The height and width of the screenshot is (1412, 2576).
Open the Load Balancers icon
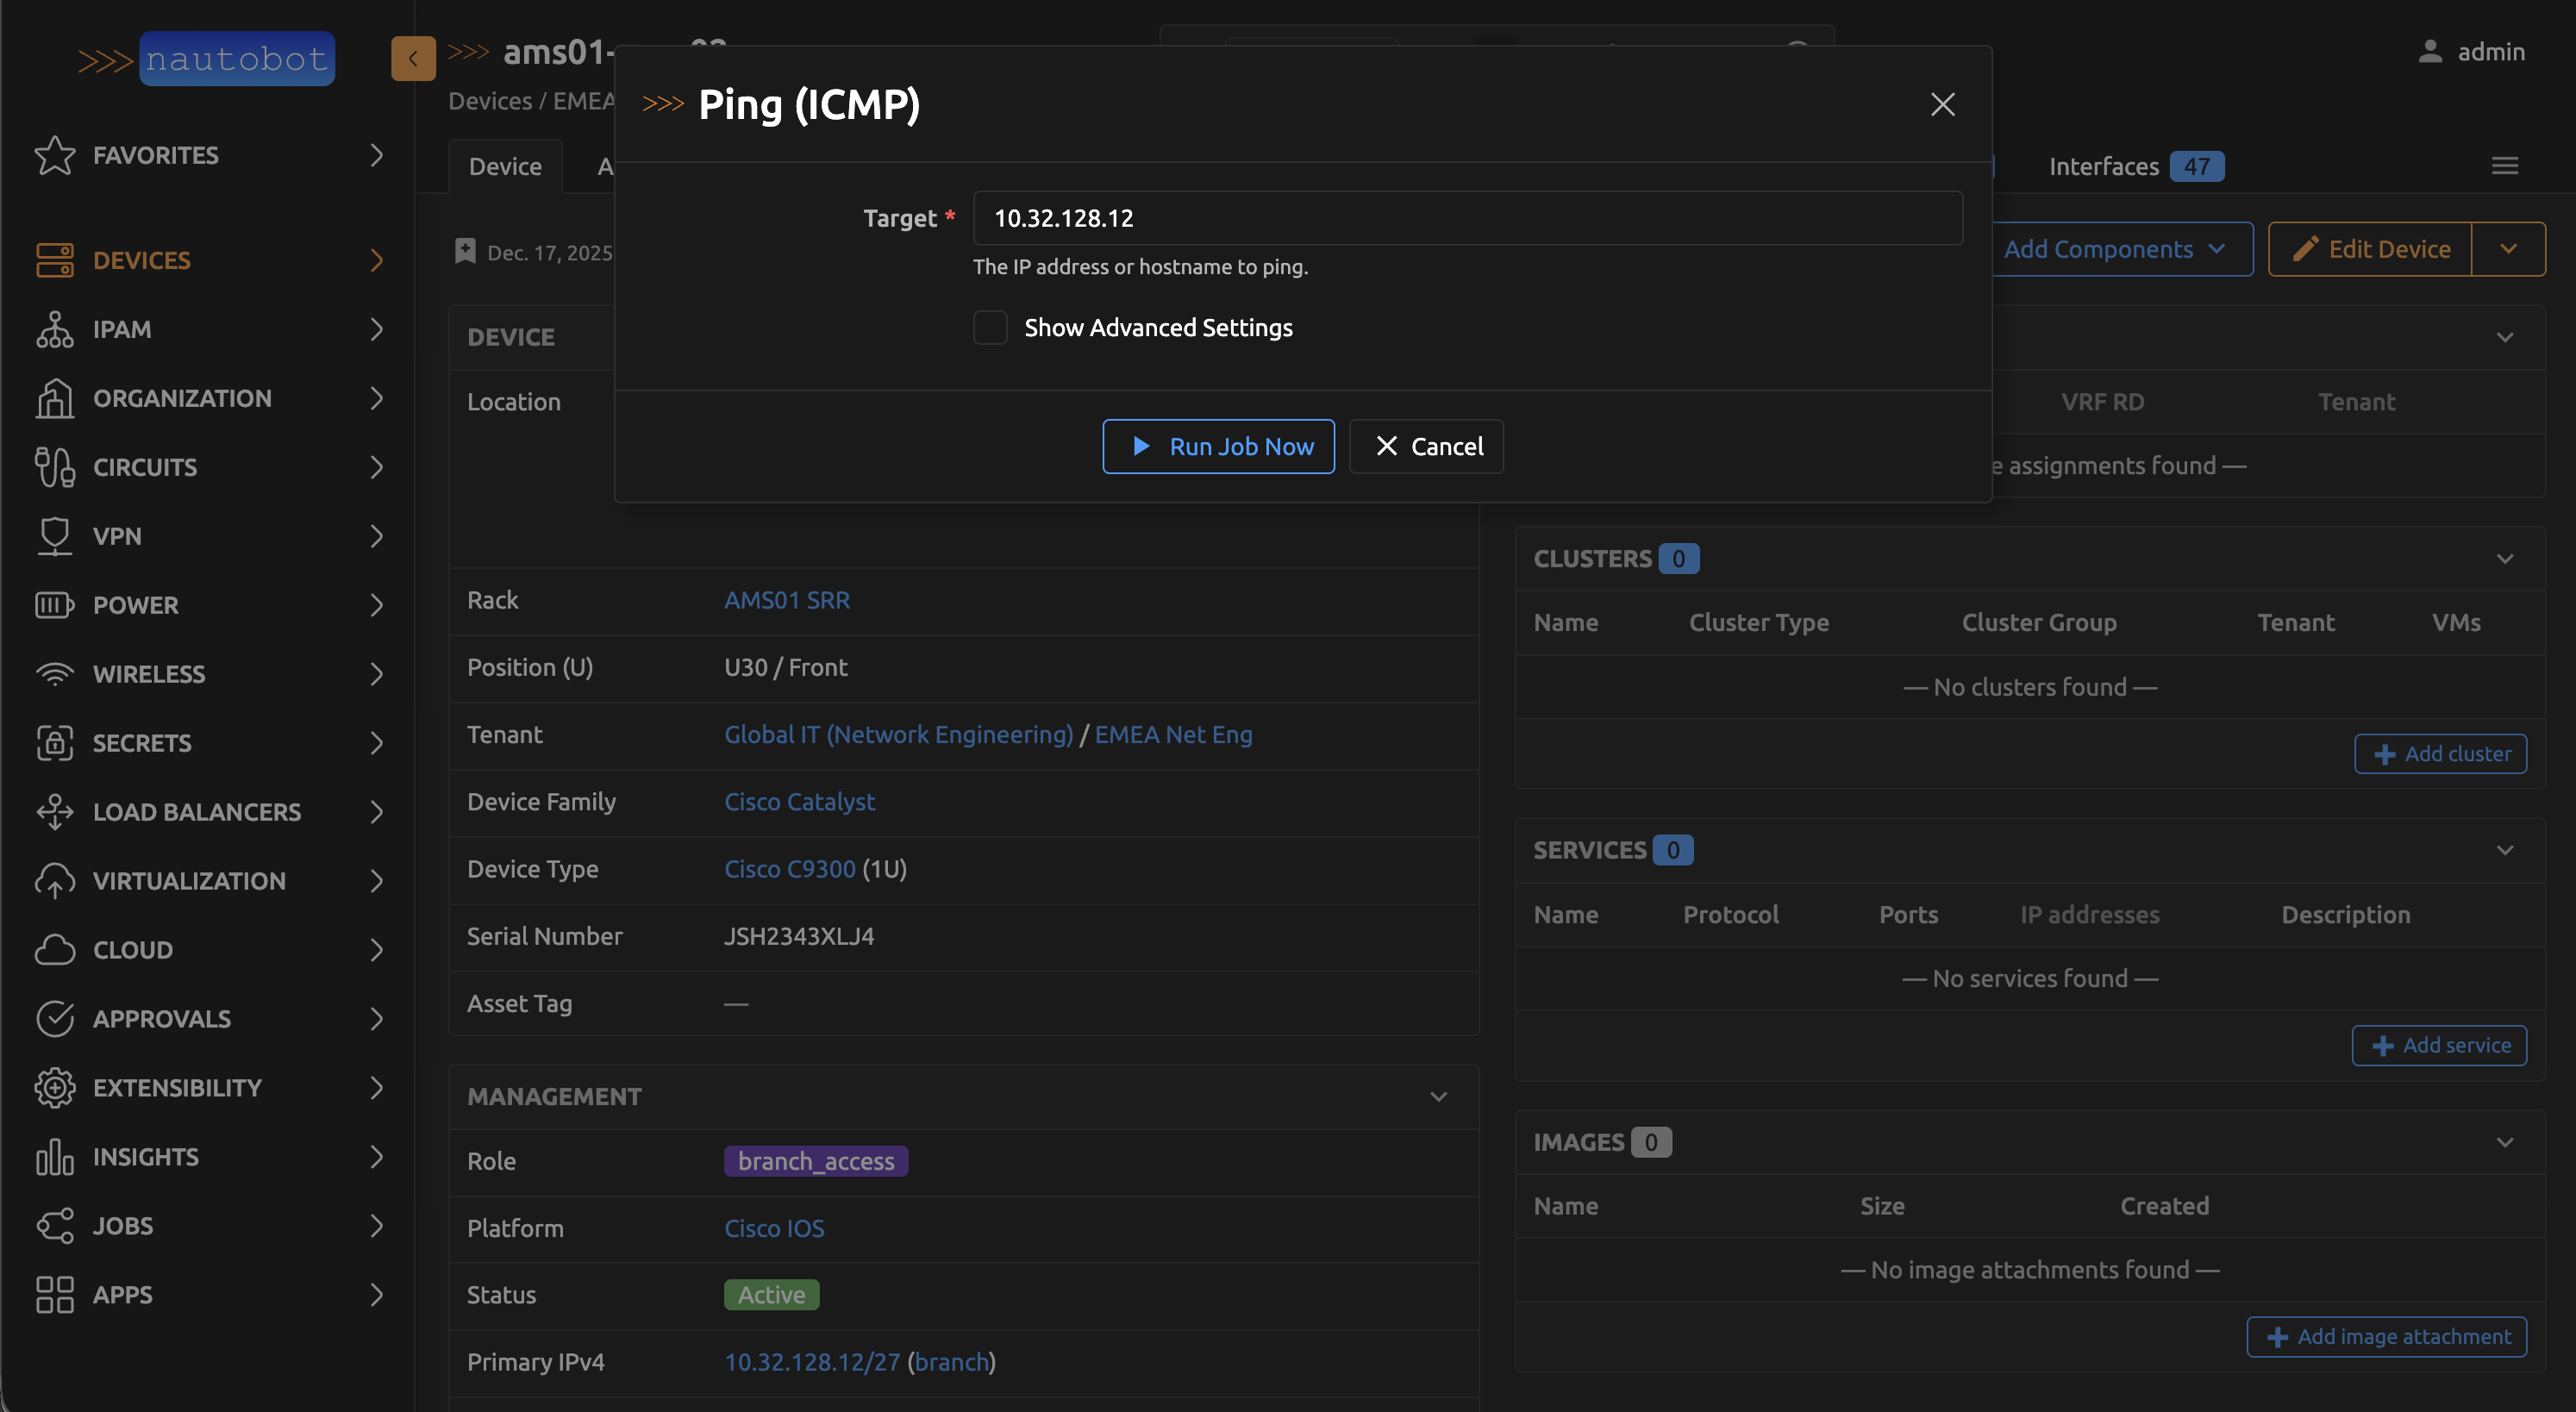tap(54, 812)
